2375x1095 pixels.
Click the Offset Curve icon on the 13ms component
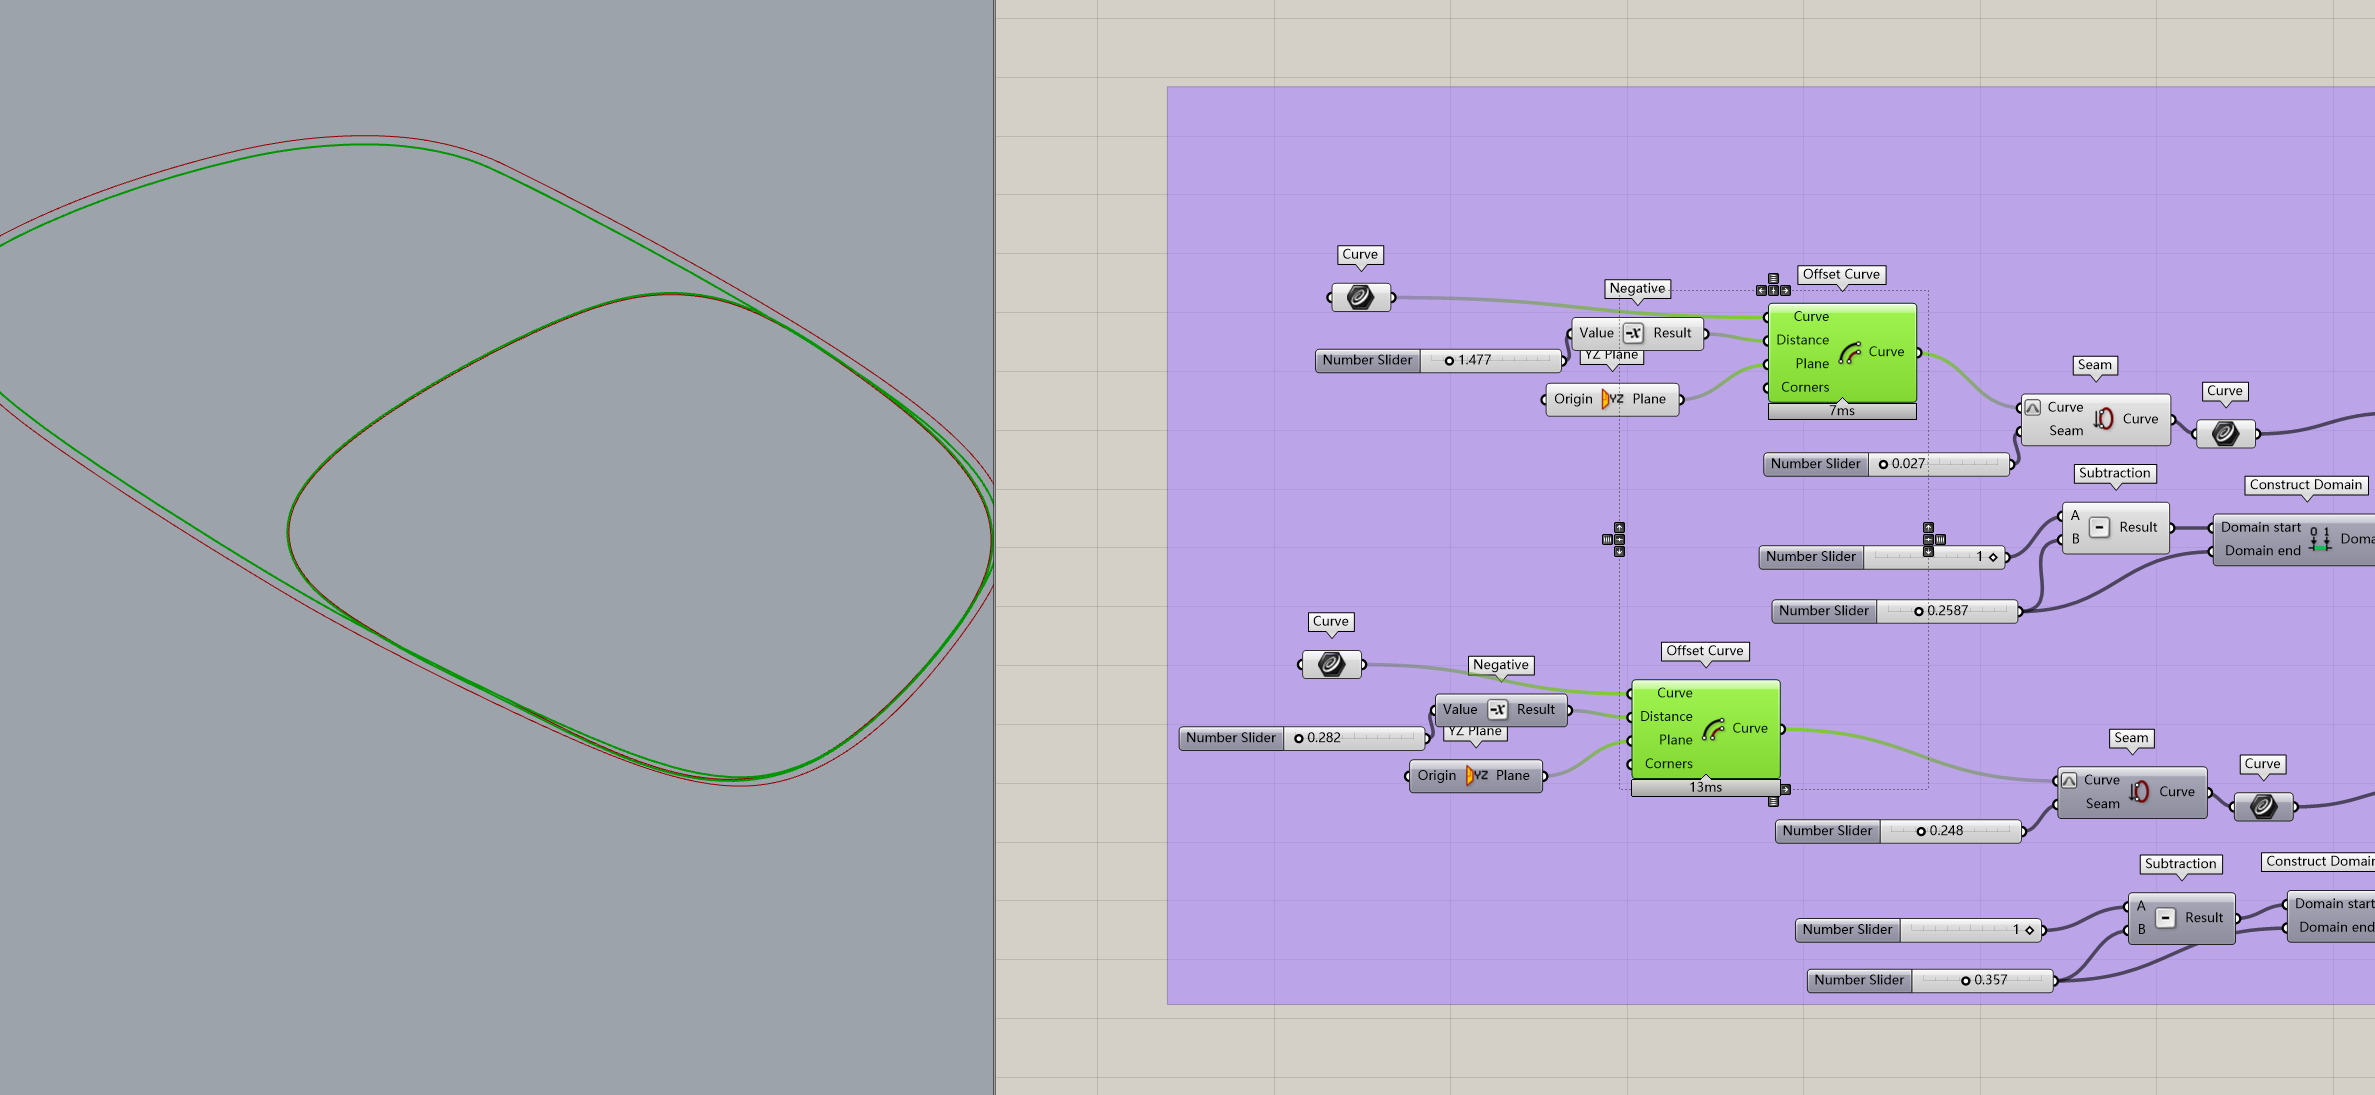pos(1713,729)
